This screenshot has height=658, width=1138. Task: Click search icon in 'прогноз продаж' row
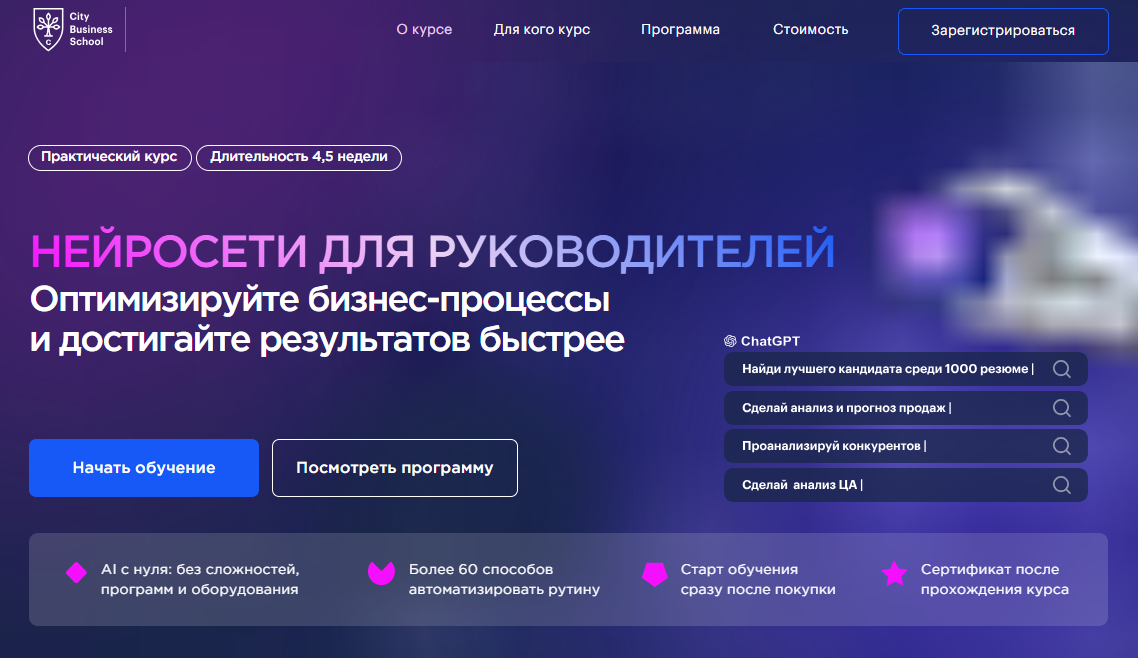[1062, 408]
